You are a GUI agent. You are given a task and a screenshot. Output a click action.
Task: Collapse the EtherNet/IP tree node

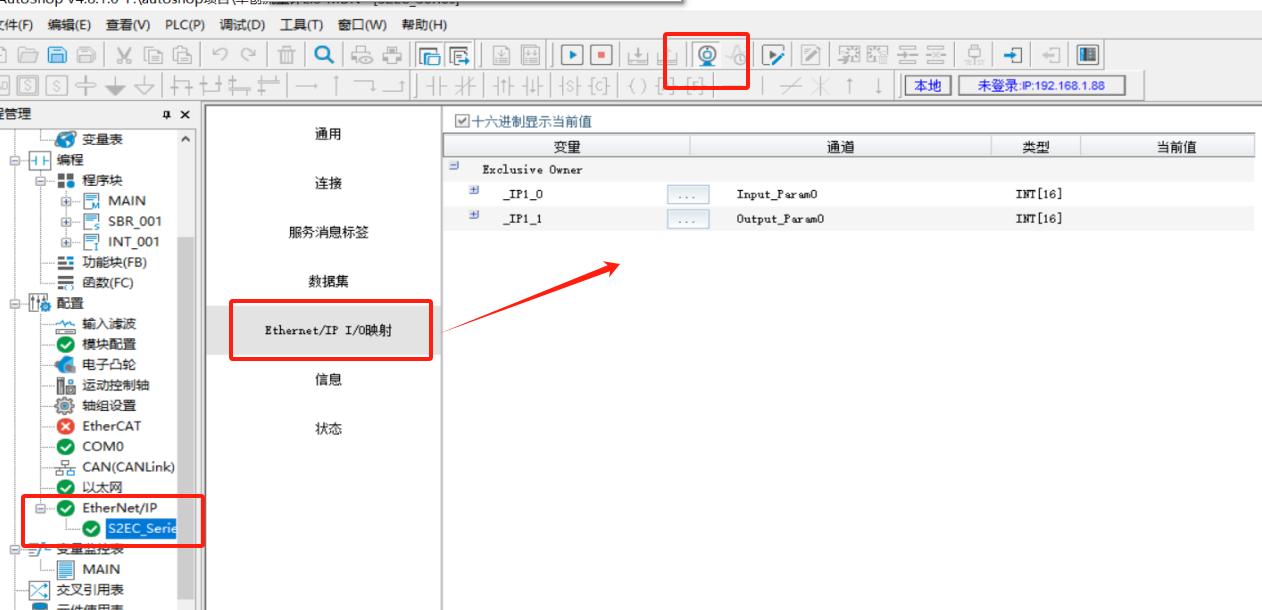pyautogui.click(x=41, y=508)
